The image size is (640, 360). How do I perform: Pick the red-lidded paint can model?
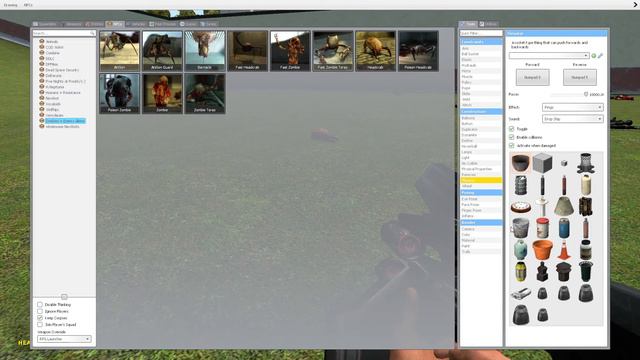coord(542,228)
